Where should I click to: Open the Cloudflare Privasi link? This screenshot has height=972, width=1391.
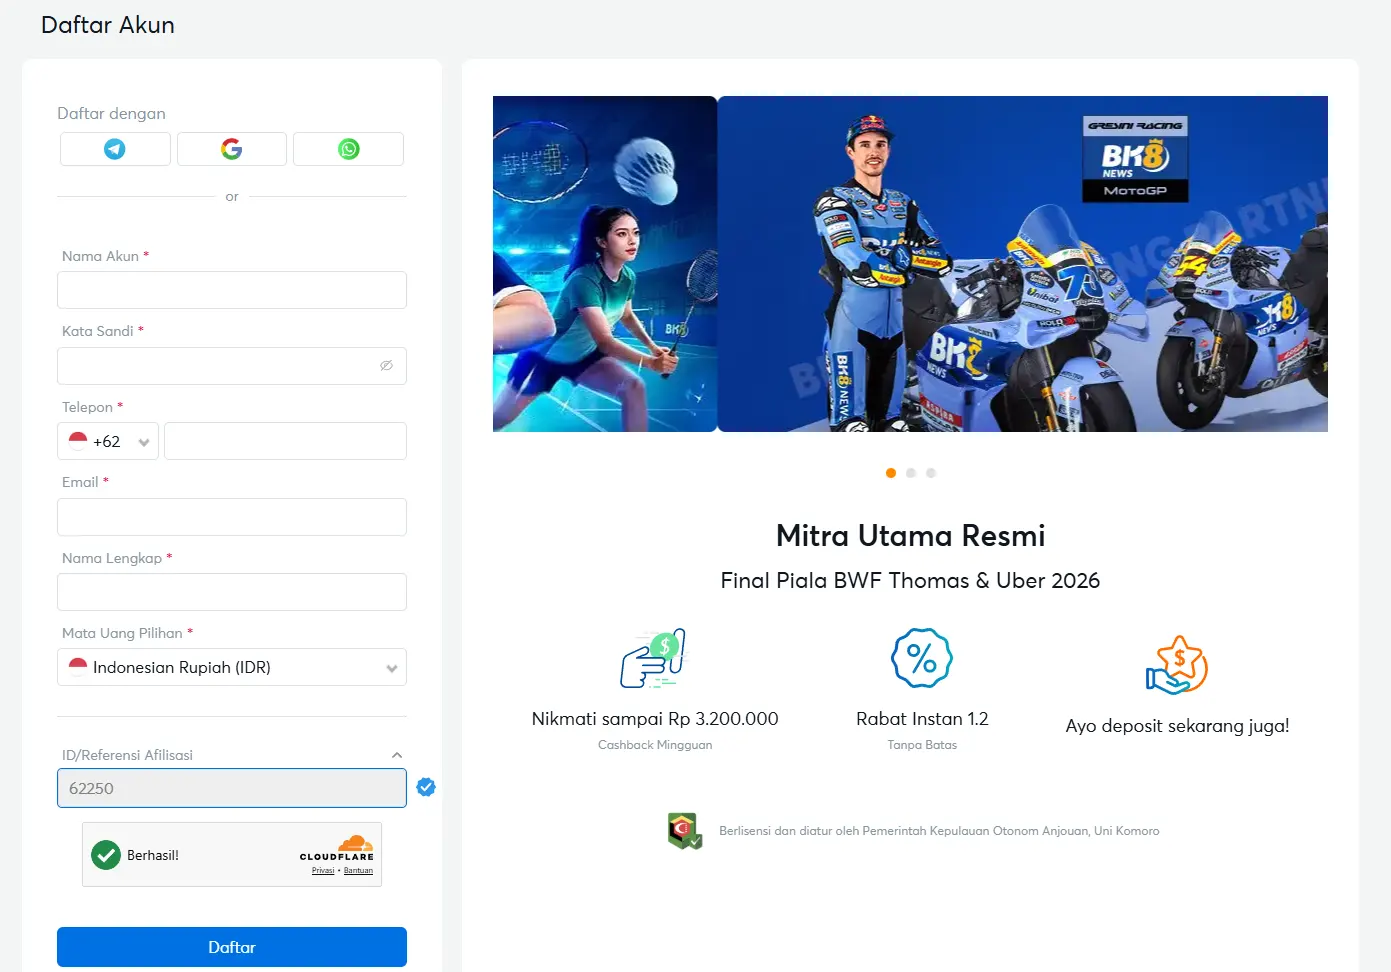[x=323, y=871]
